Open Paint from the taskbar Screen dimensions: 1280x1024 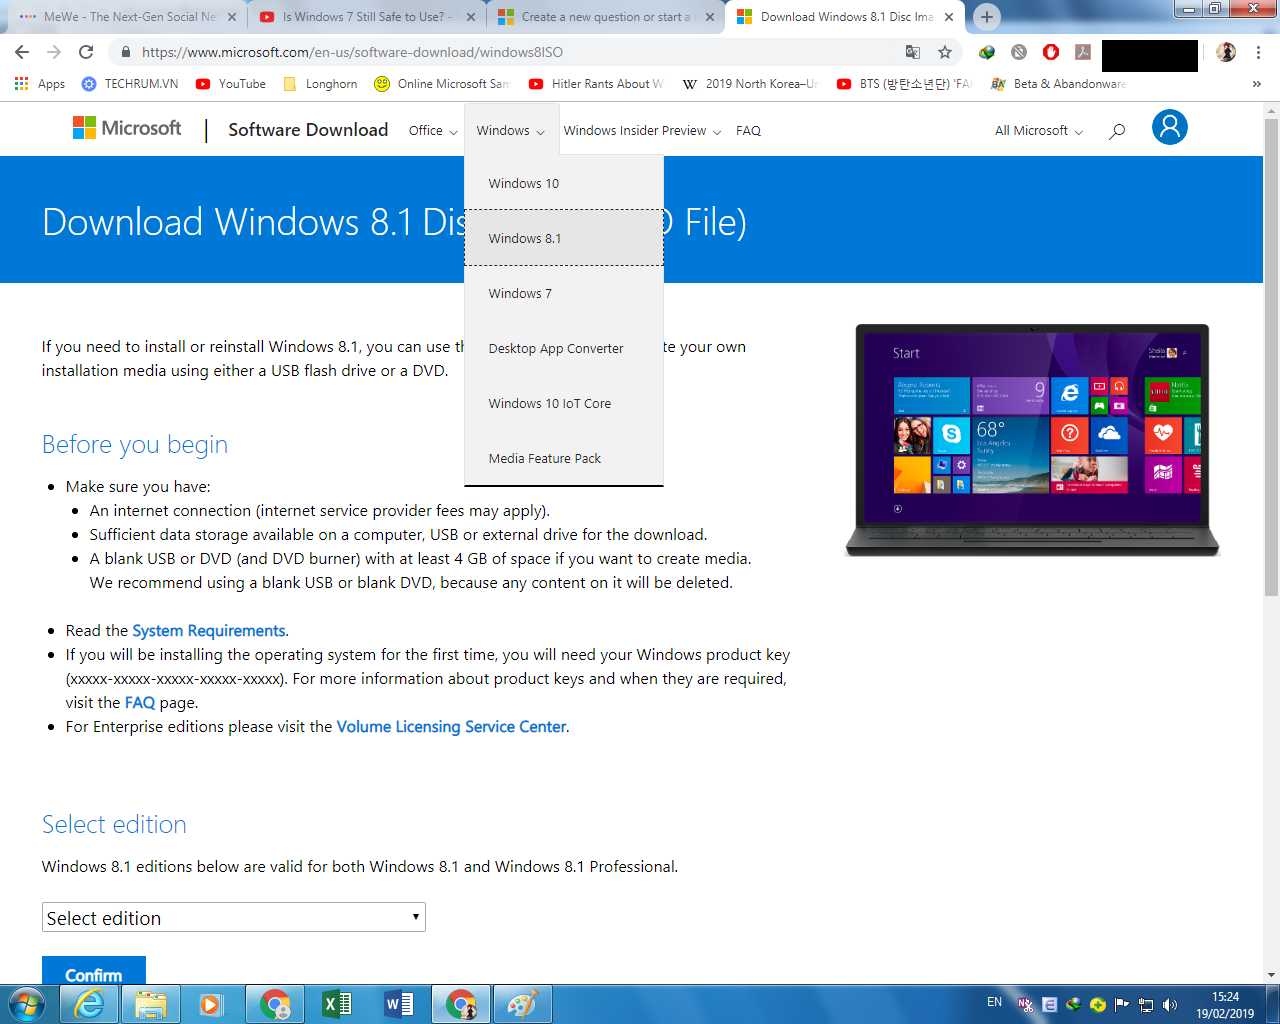coord(522,1004)
